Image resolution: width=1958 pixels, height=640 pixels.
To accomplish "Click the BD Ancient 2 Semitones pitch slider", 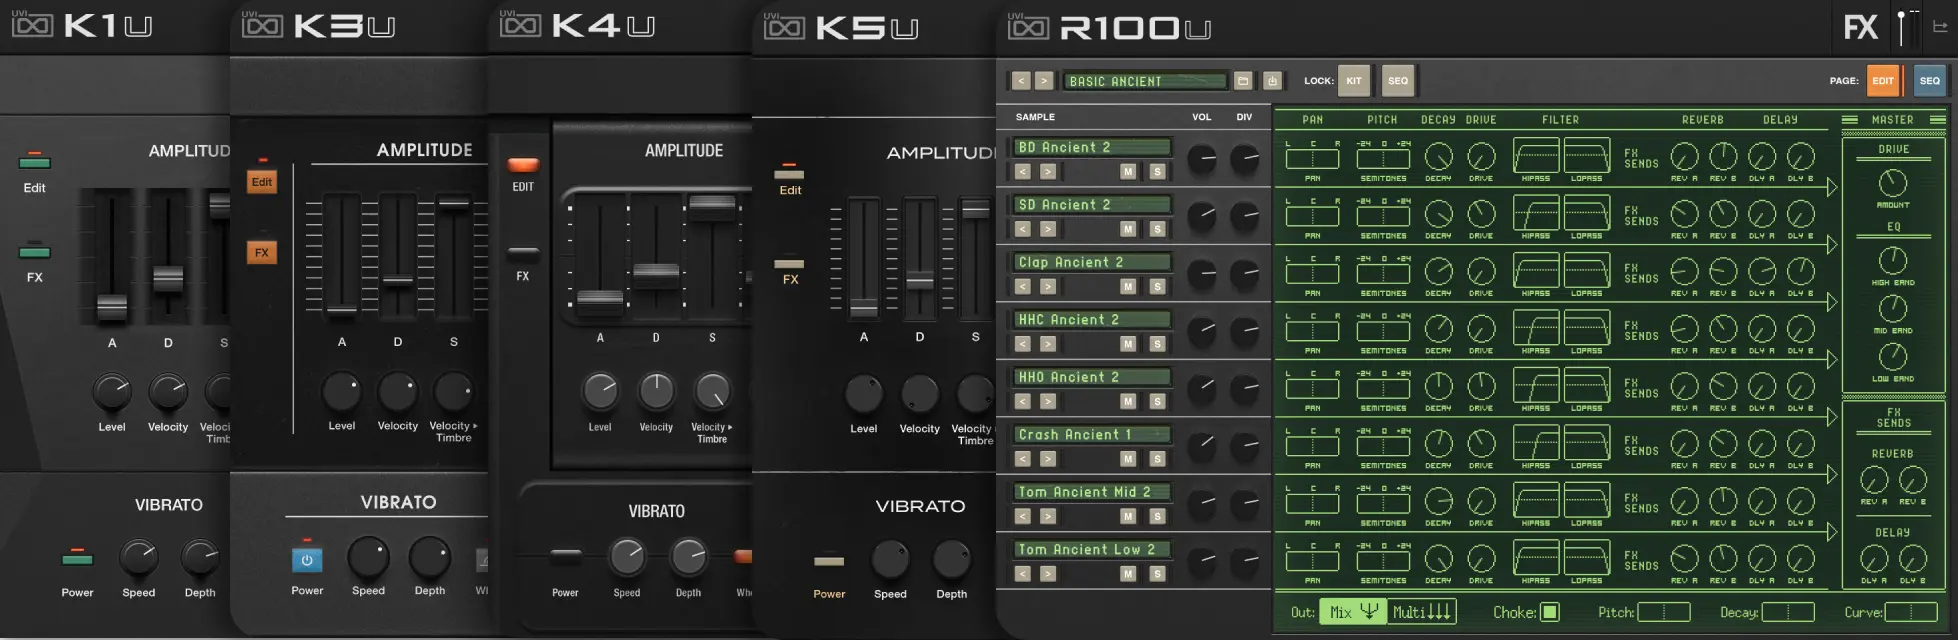I will click(1384, 159).
